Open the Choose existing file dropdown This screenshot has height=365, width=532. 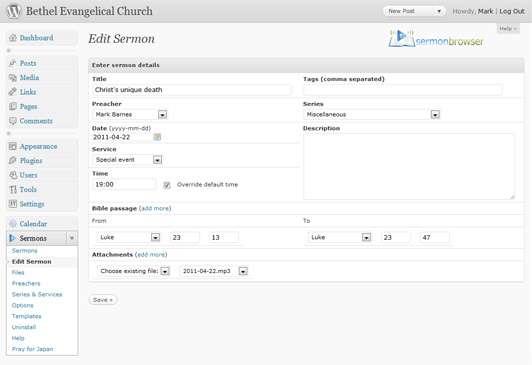(133, 271)
